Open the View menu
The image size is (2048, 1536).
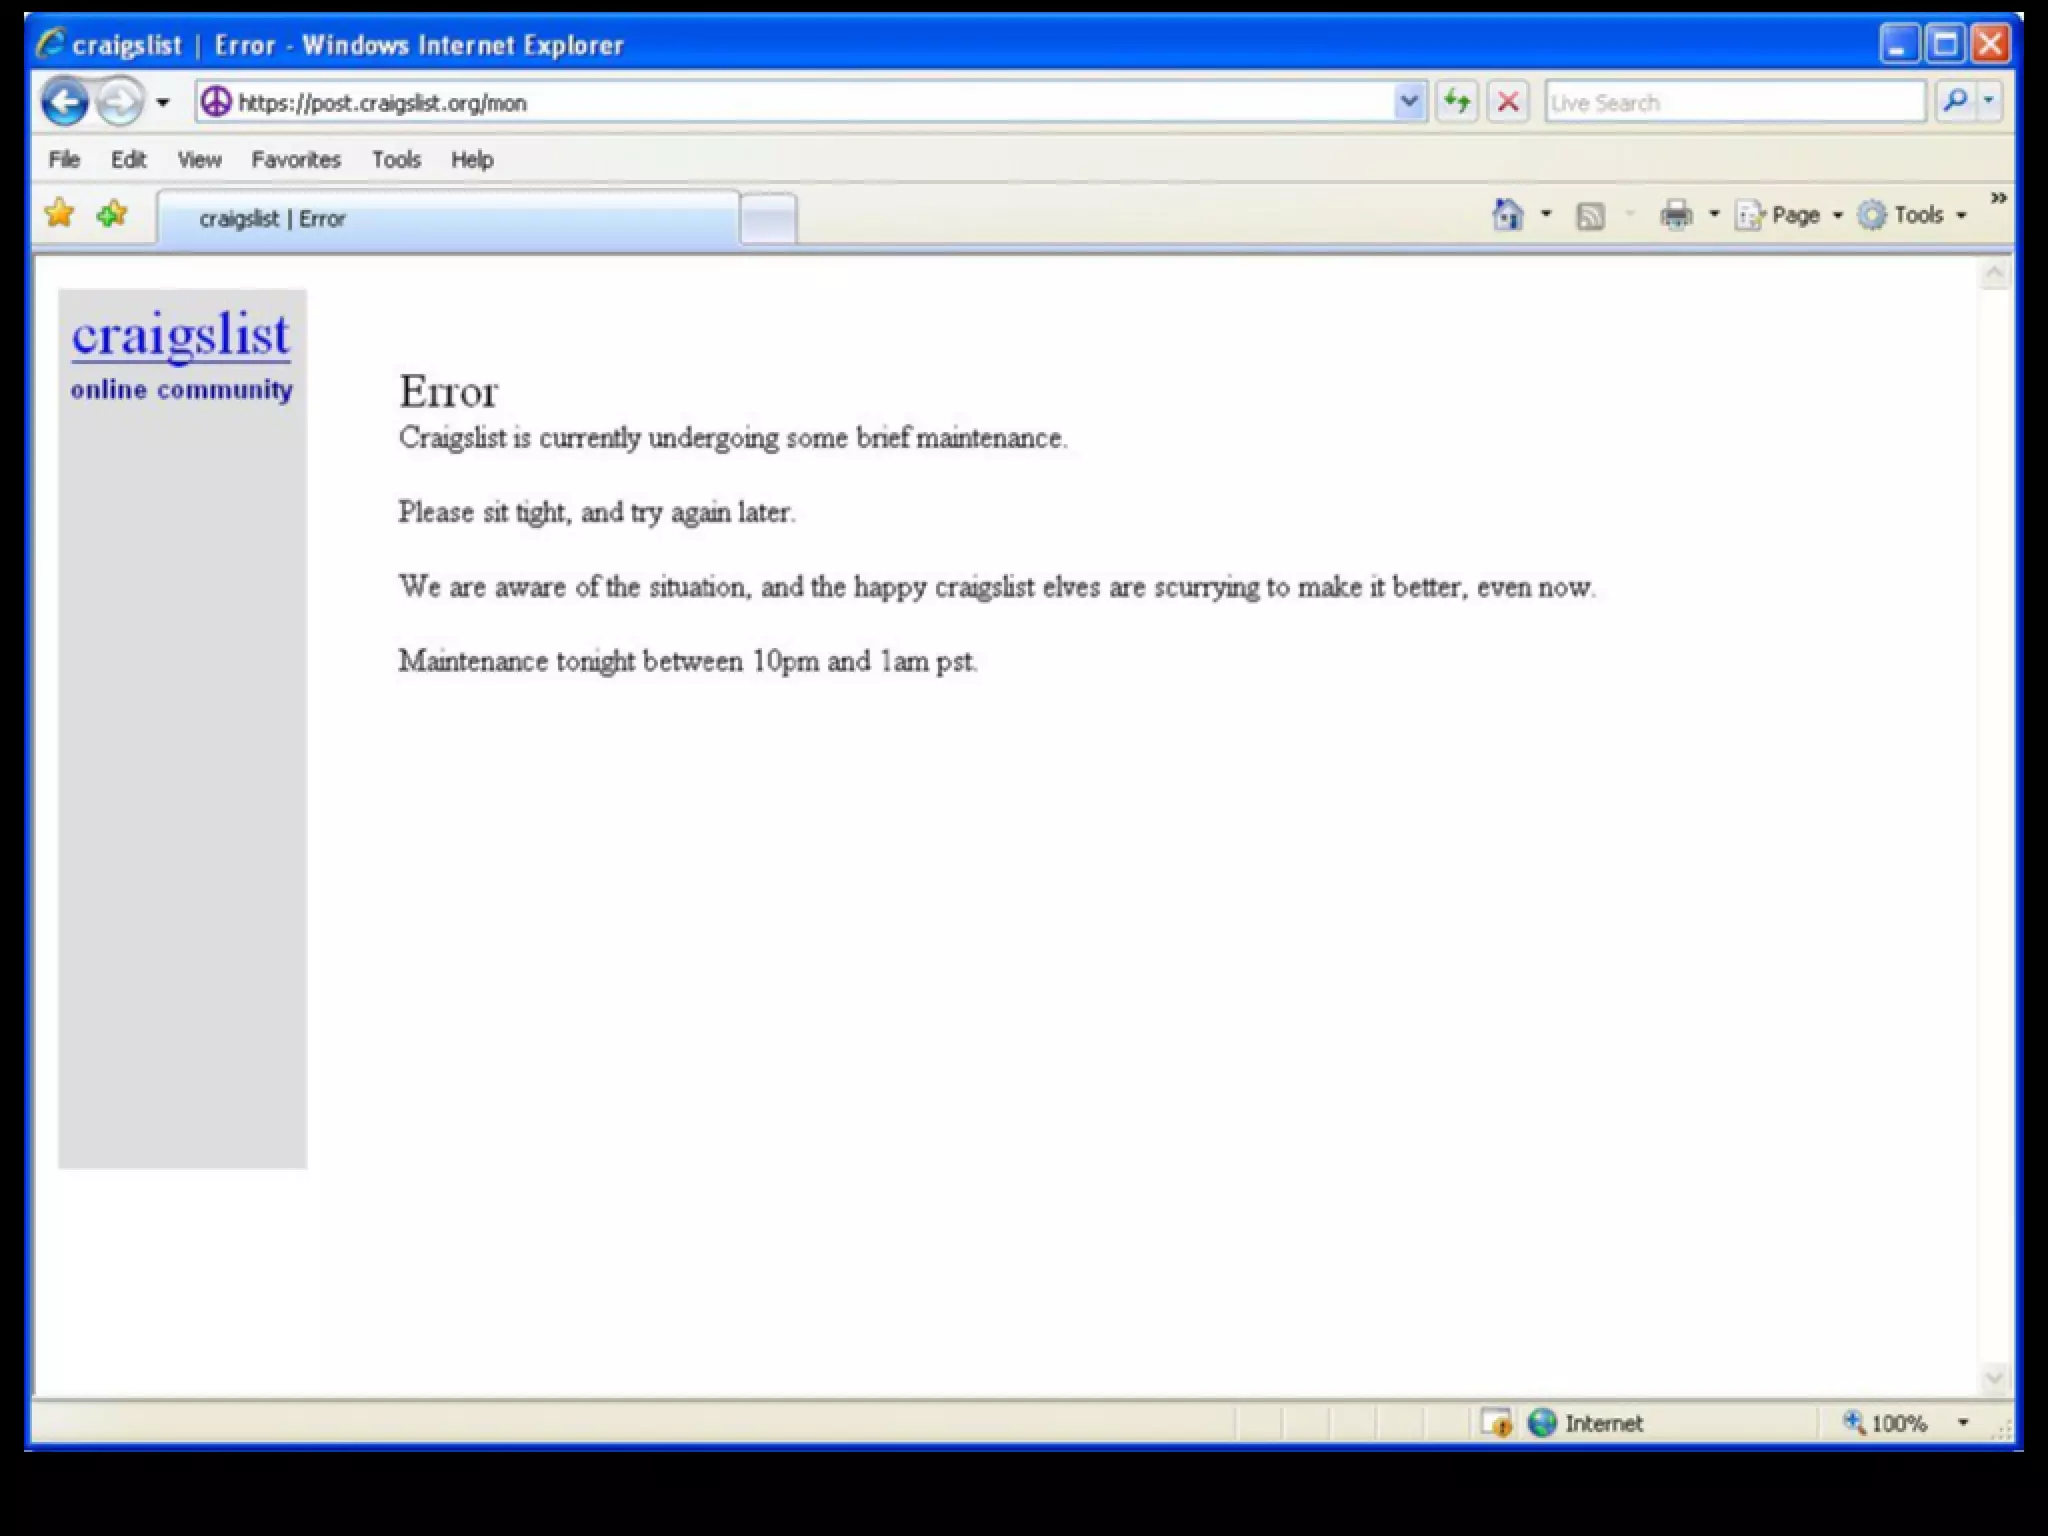[x=199, y=160]
